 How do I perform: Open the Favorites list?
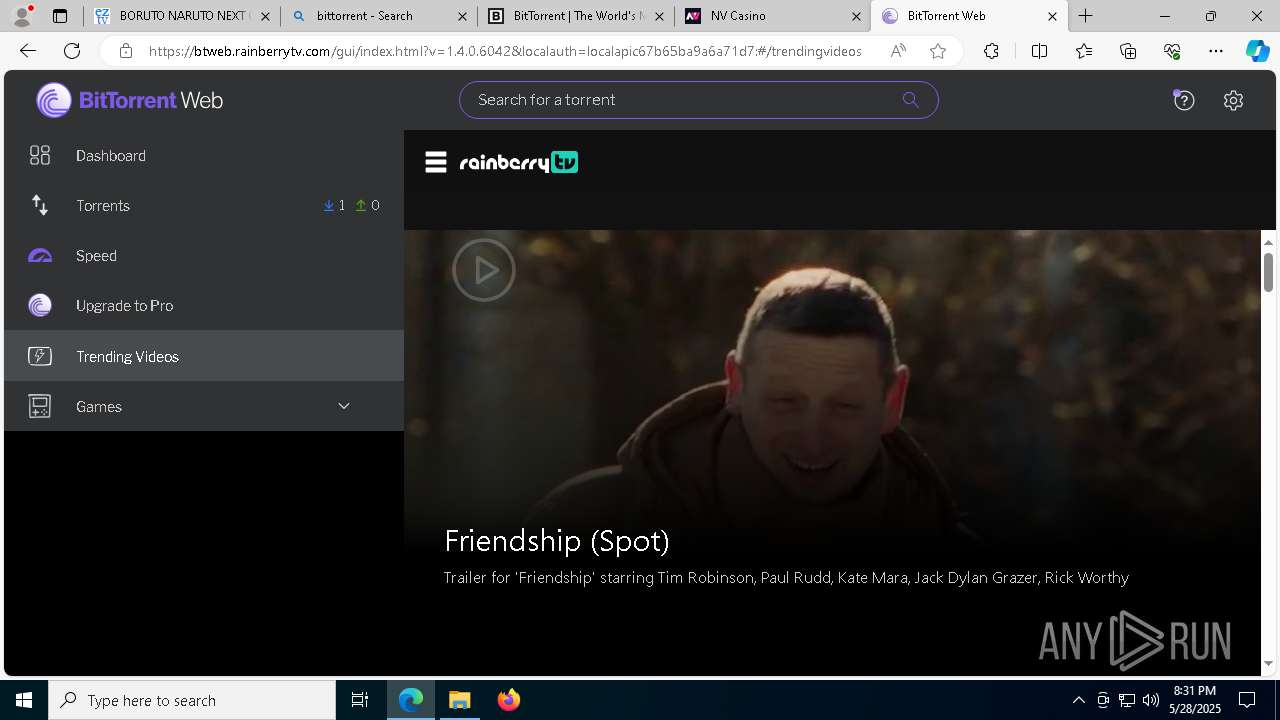pyautogui.click(x=1084, y=51)
